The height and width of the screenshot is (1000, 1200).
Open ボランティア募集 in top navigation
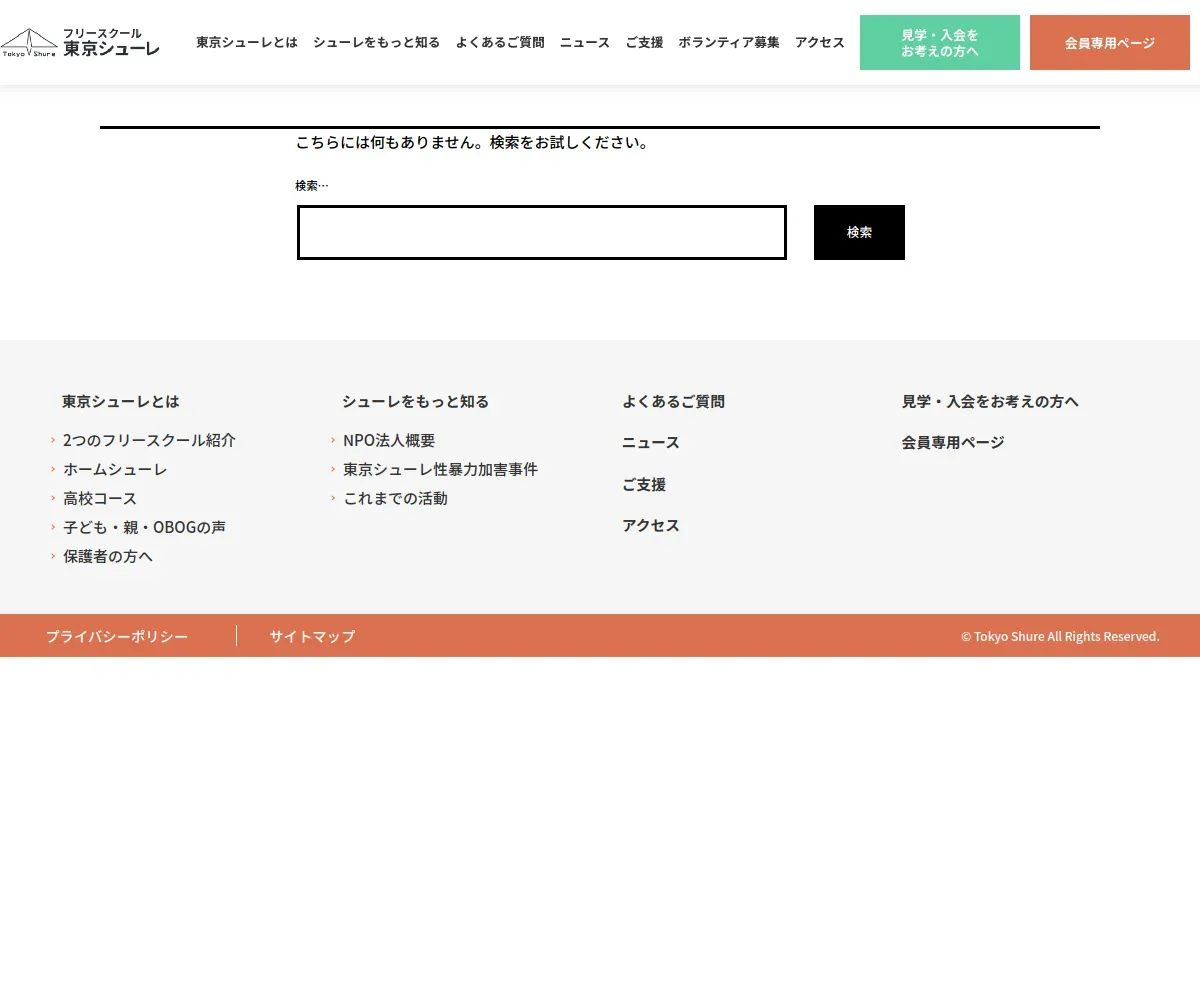tap(729, 42)
